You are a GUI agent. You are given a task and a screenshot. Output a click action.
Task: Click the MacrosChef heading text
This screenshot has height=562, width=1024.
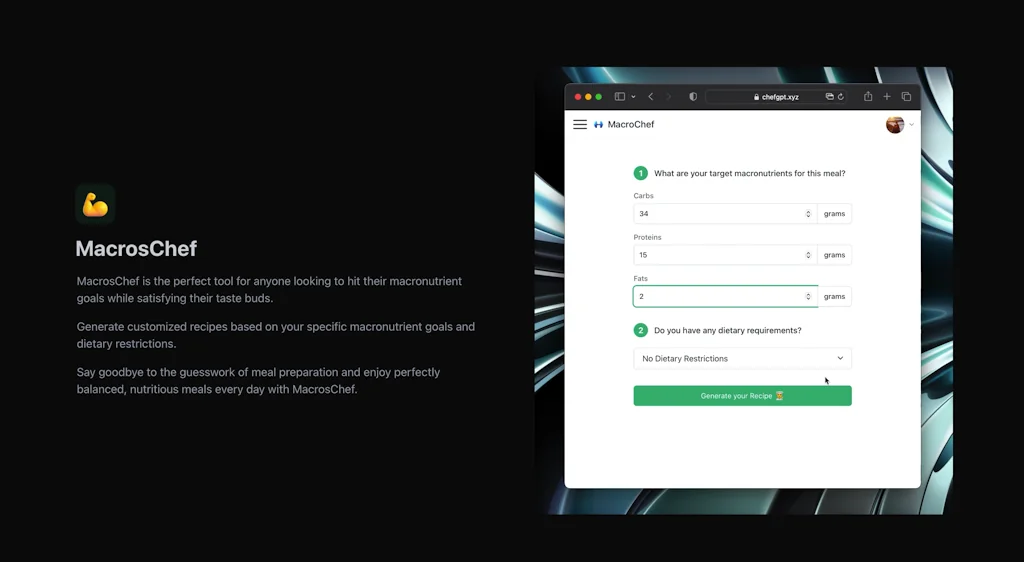pos(136,249)
